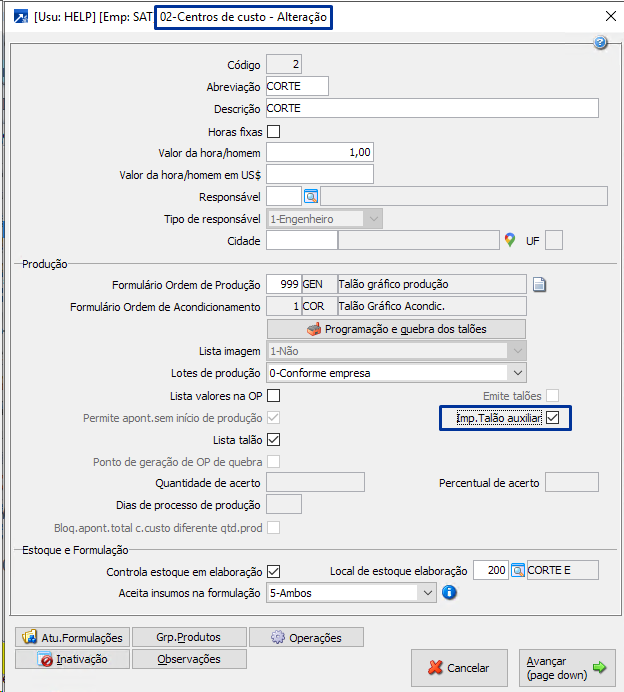Click Avançar (page down) button
Image resolution: width=624 pixels, height=692 pixels.
567,668
